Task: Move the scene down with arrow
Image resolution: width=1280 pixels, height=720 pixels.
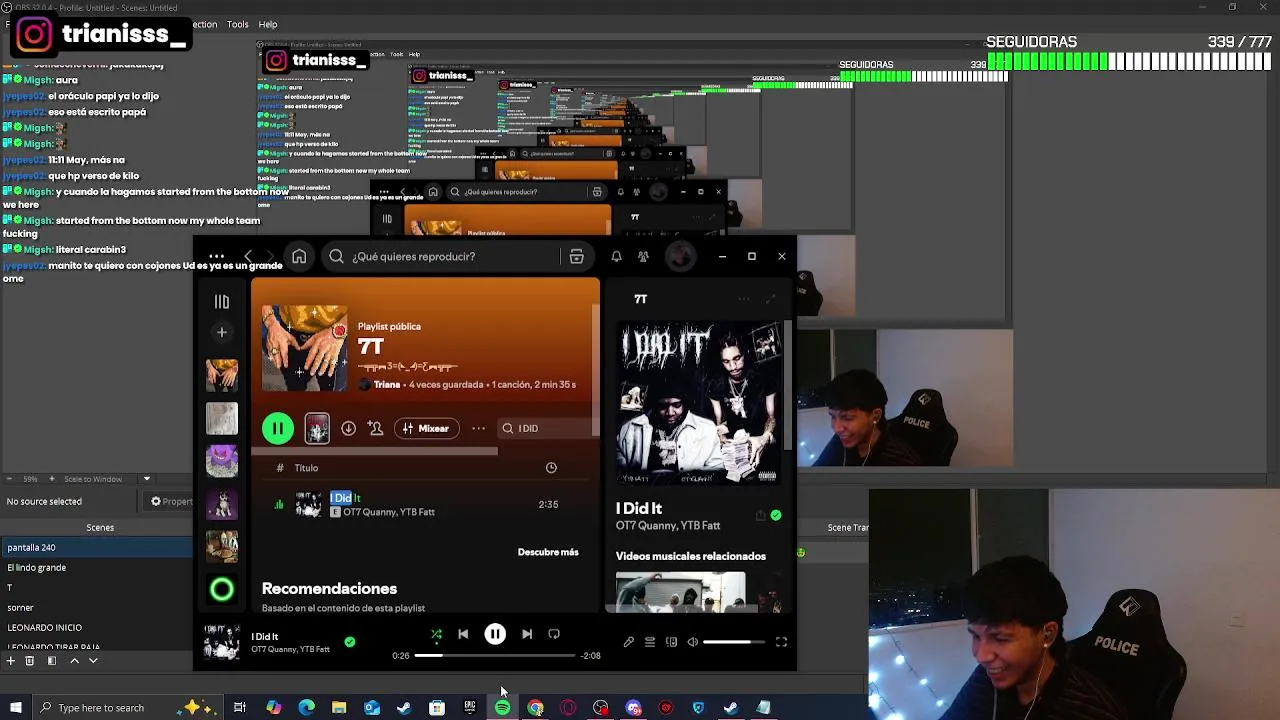Action: [x=93, y=660]
